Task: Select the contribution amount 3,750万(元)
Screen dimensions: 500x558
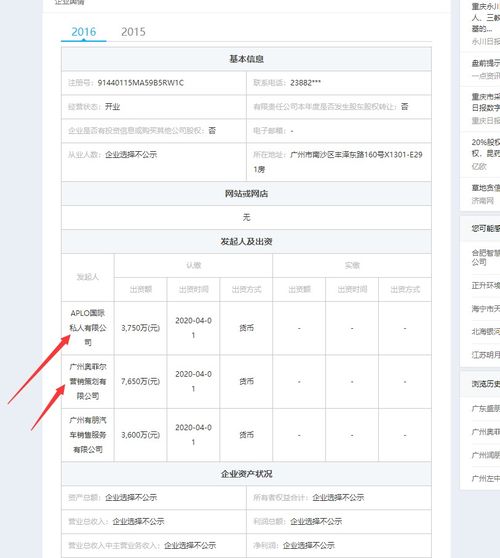Action: [141, 328]
